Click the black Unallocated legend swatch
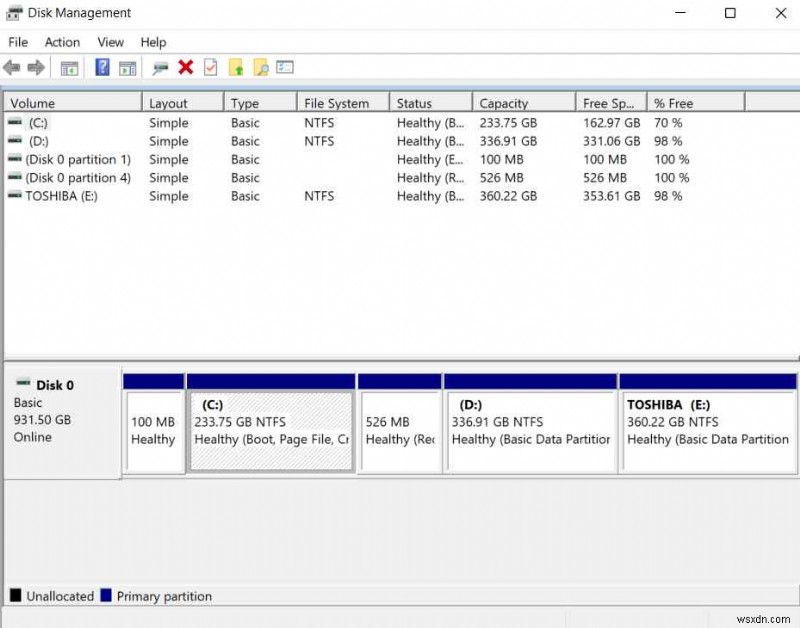Viewport: 800px width, 628px height. click(16, 595)
